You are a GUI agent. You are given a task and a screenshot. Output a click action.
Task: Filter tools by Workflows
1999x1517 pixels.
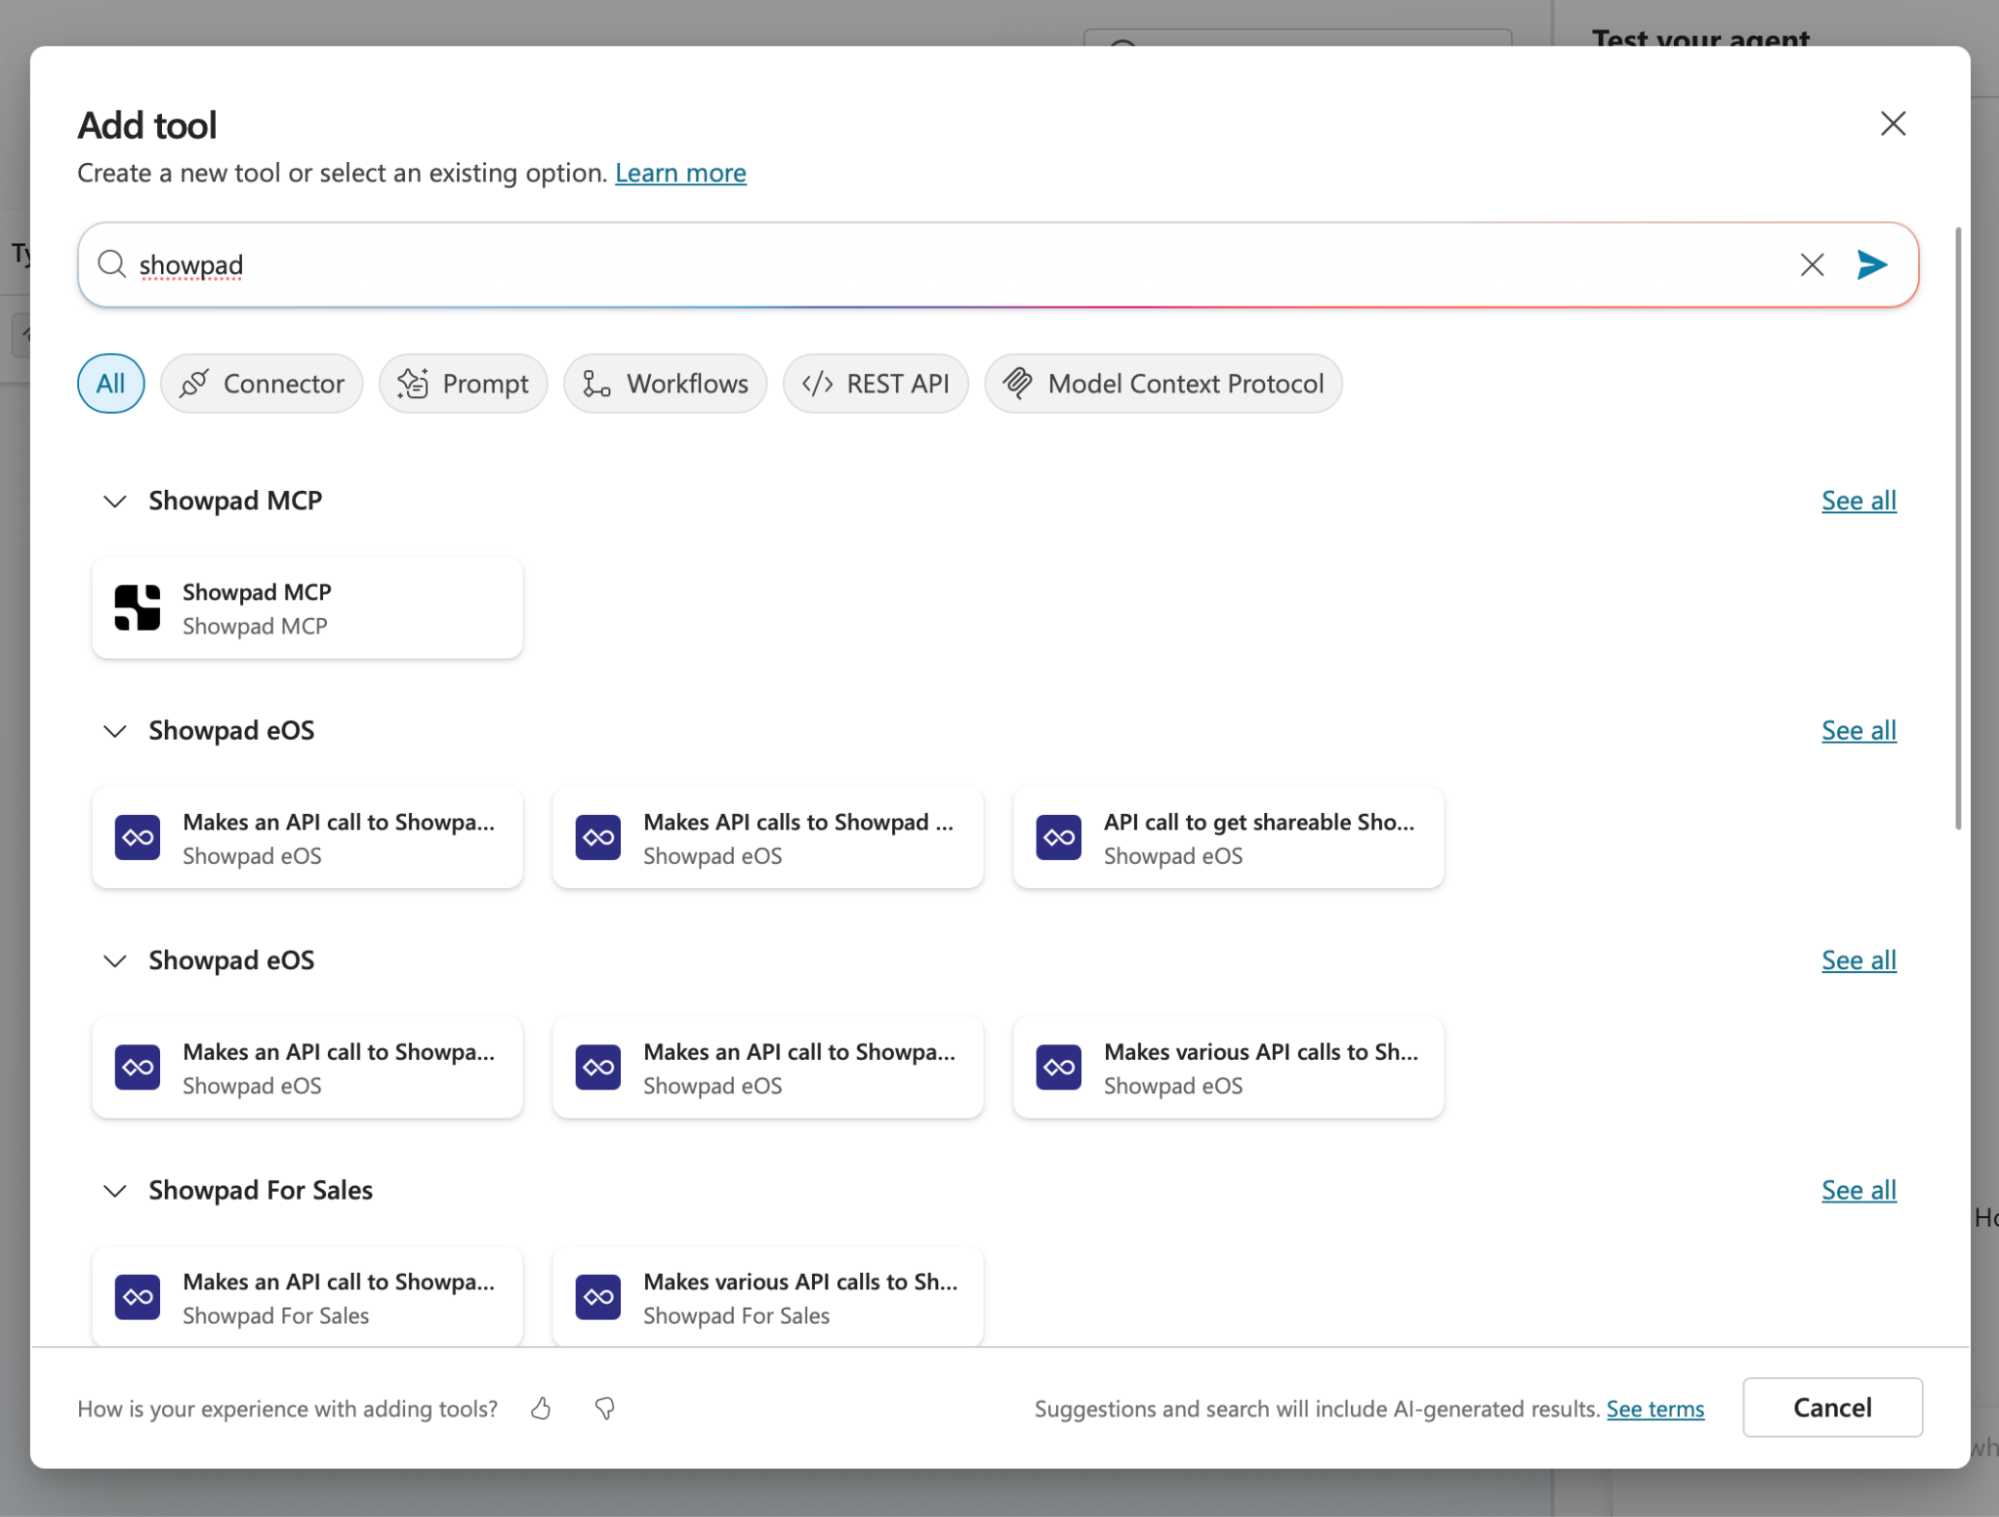(x=665, y=383)
